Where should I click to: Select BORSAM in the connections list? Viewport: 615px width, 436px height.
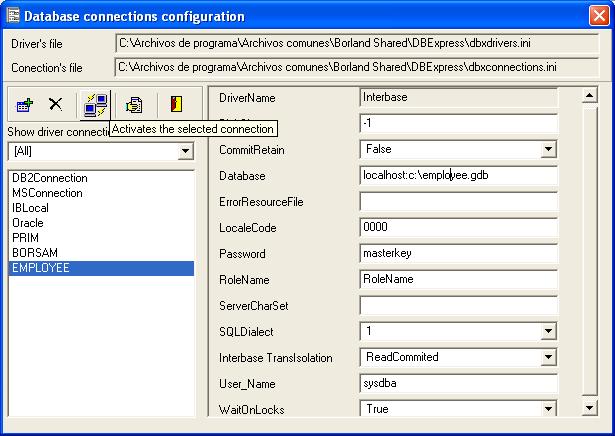pyautogui.click(x=101, y=253)
